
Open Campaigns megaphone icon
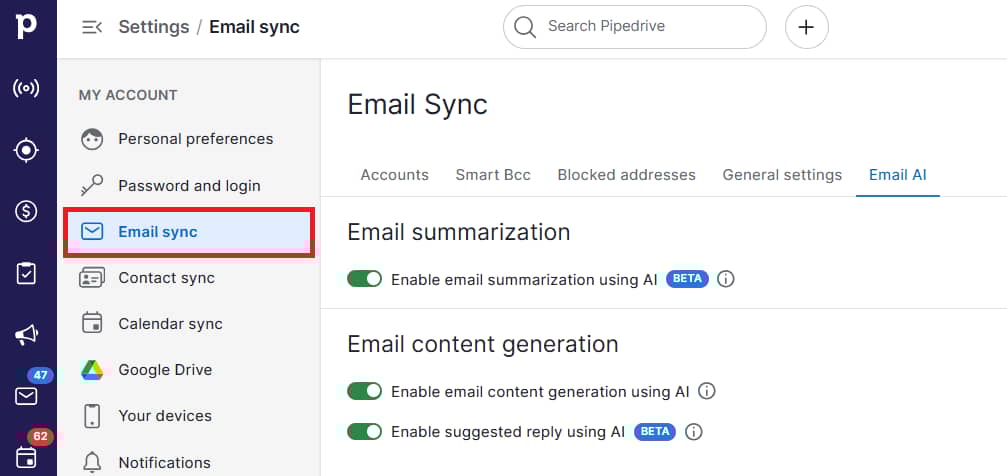[26, 335]
